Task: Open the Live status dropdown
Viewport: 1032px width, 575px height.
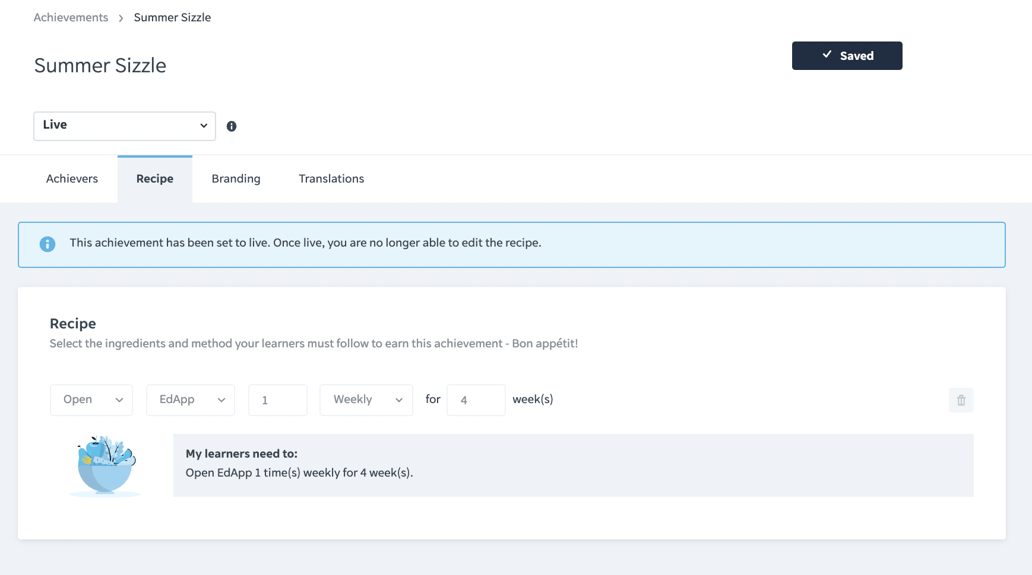Action: (125, 126)
